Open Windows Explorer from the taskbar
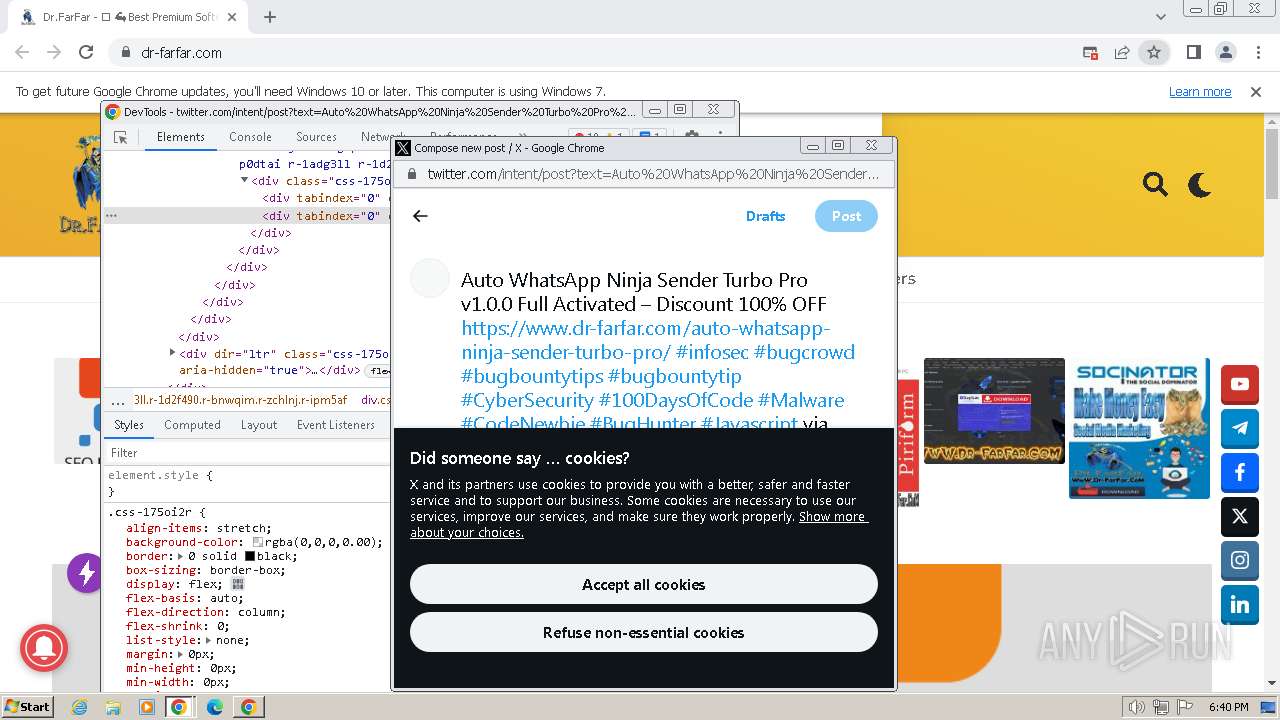 click(x=113, y=707)
